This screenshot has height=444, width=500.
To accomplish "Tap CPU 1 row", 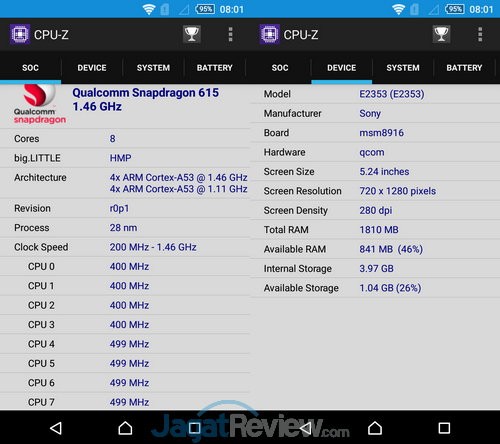I will pyautogui.click(x=125, y=286).
